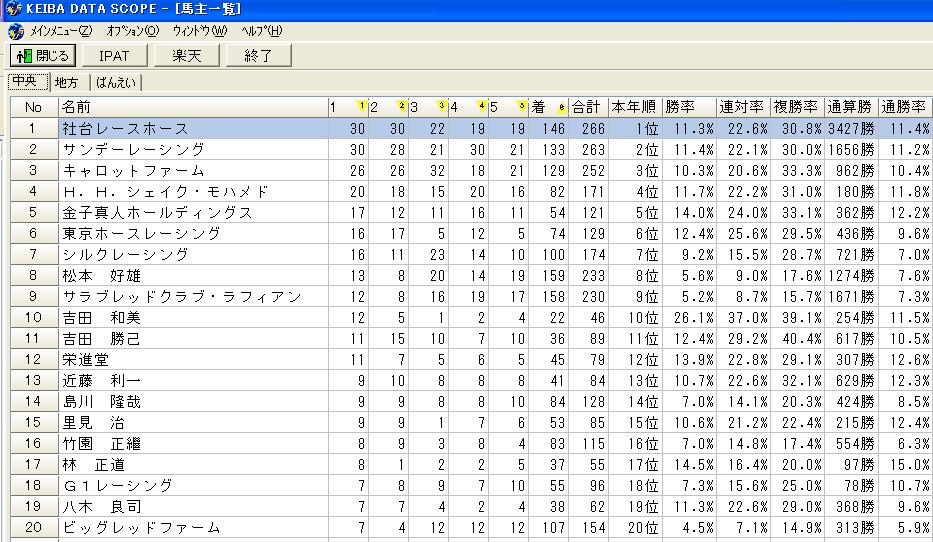Click the 14.5% win rate cell

689,465
